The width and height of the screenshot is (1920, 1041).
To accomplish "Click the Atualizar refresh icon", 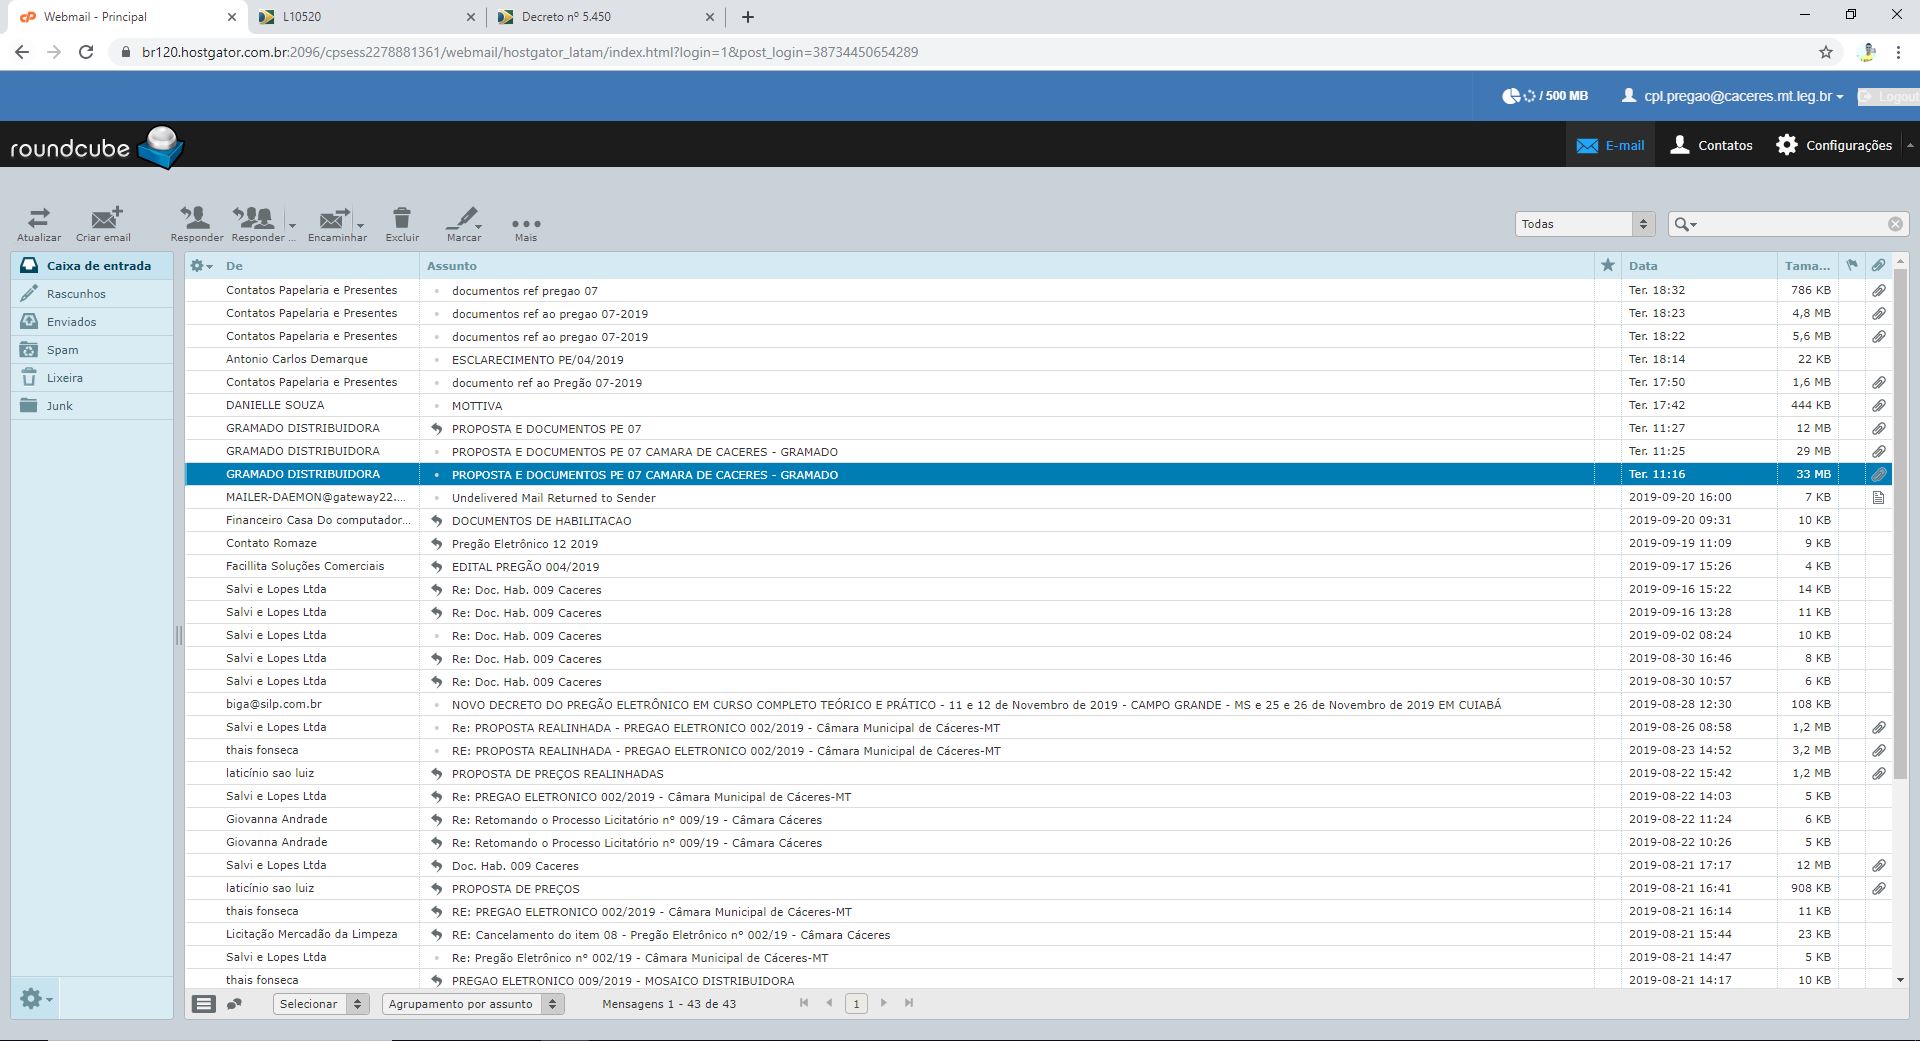I will [39, 218].
